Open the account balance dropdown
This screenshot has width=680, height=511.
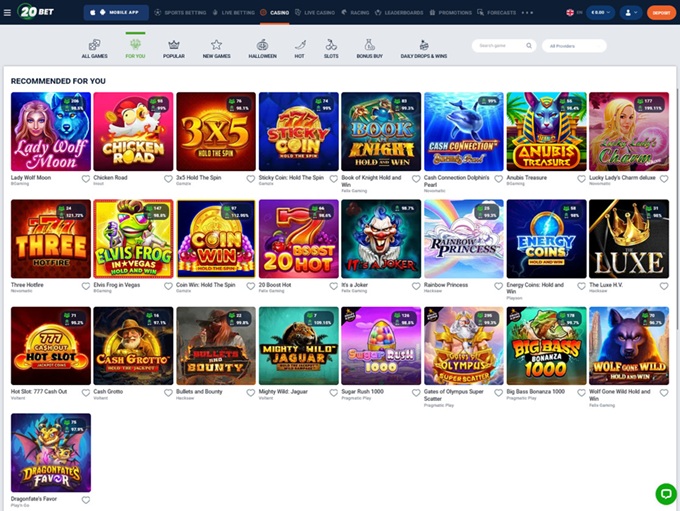(x=599, y=13)
